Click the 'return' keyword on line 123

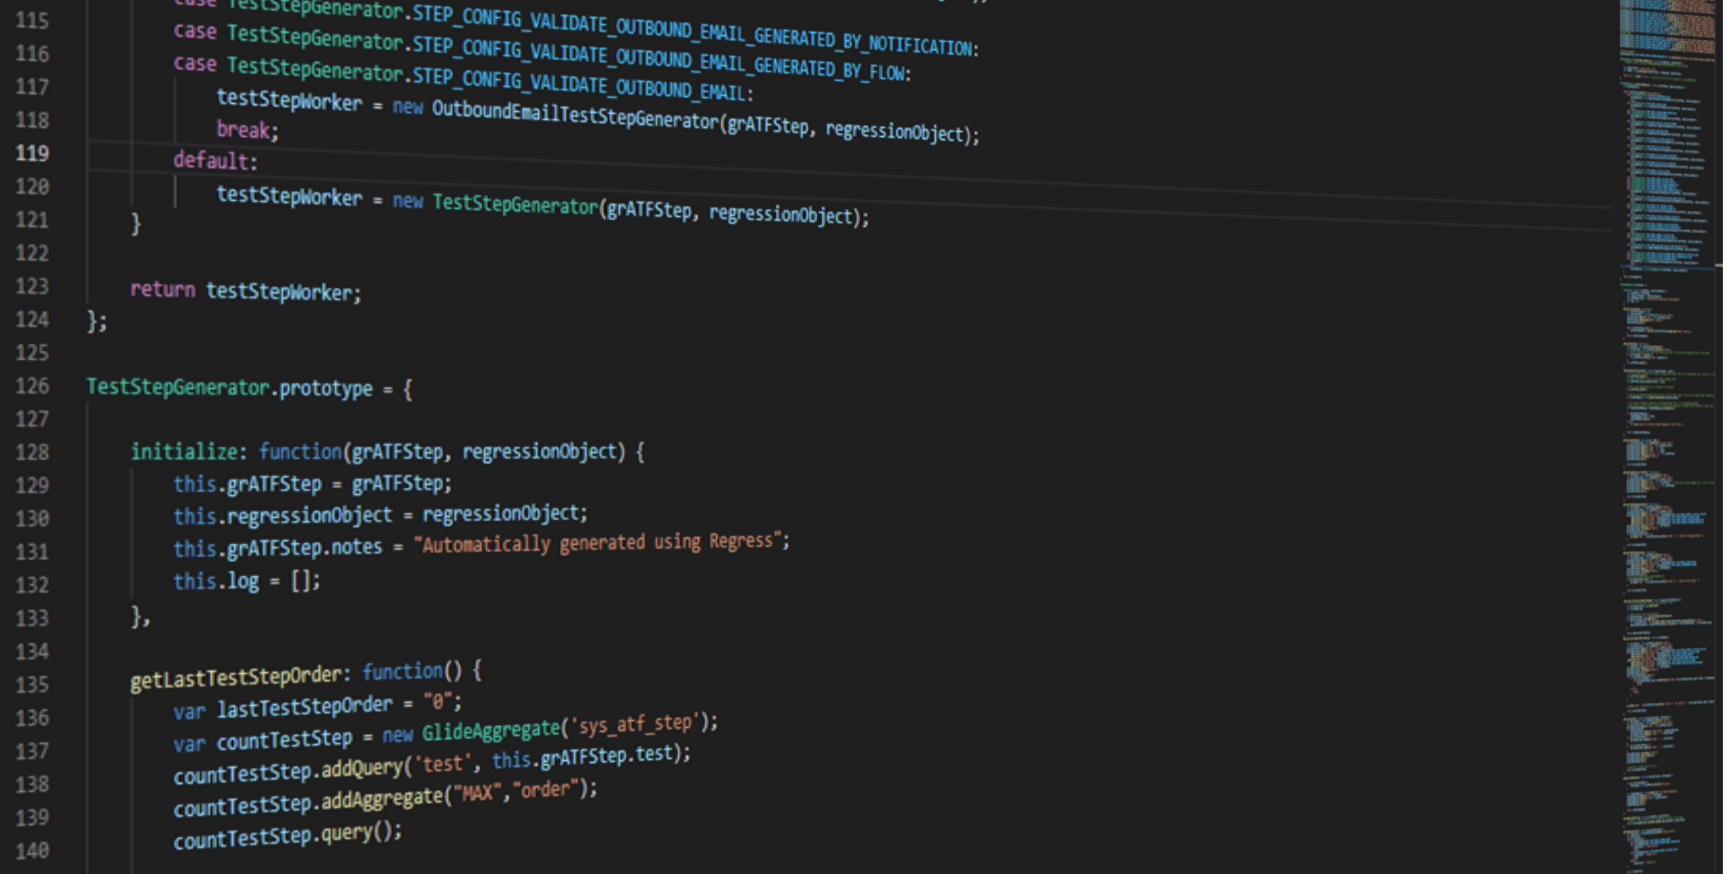[x=162, y=289]
